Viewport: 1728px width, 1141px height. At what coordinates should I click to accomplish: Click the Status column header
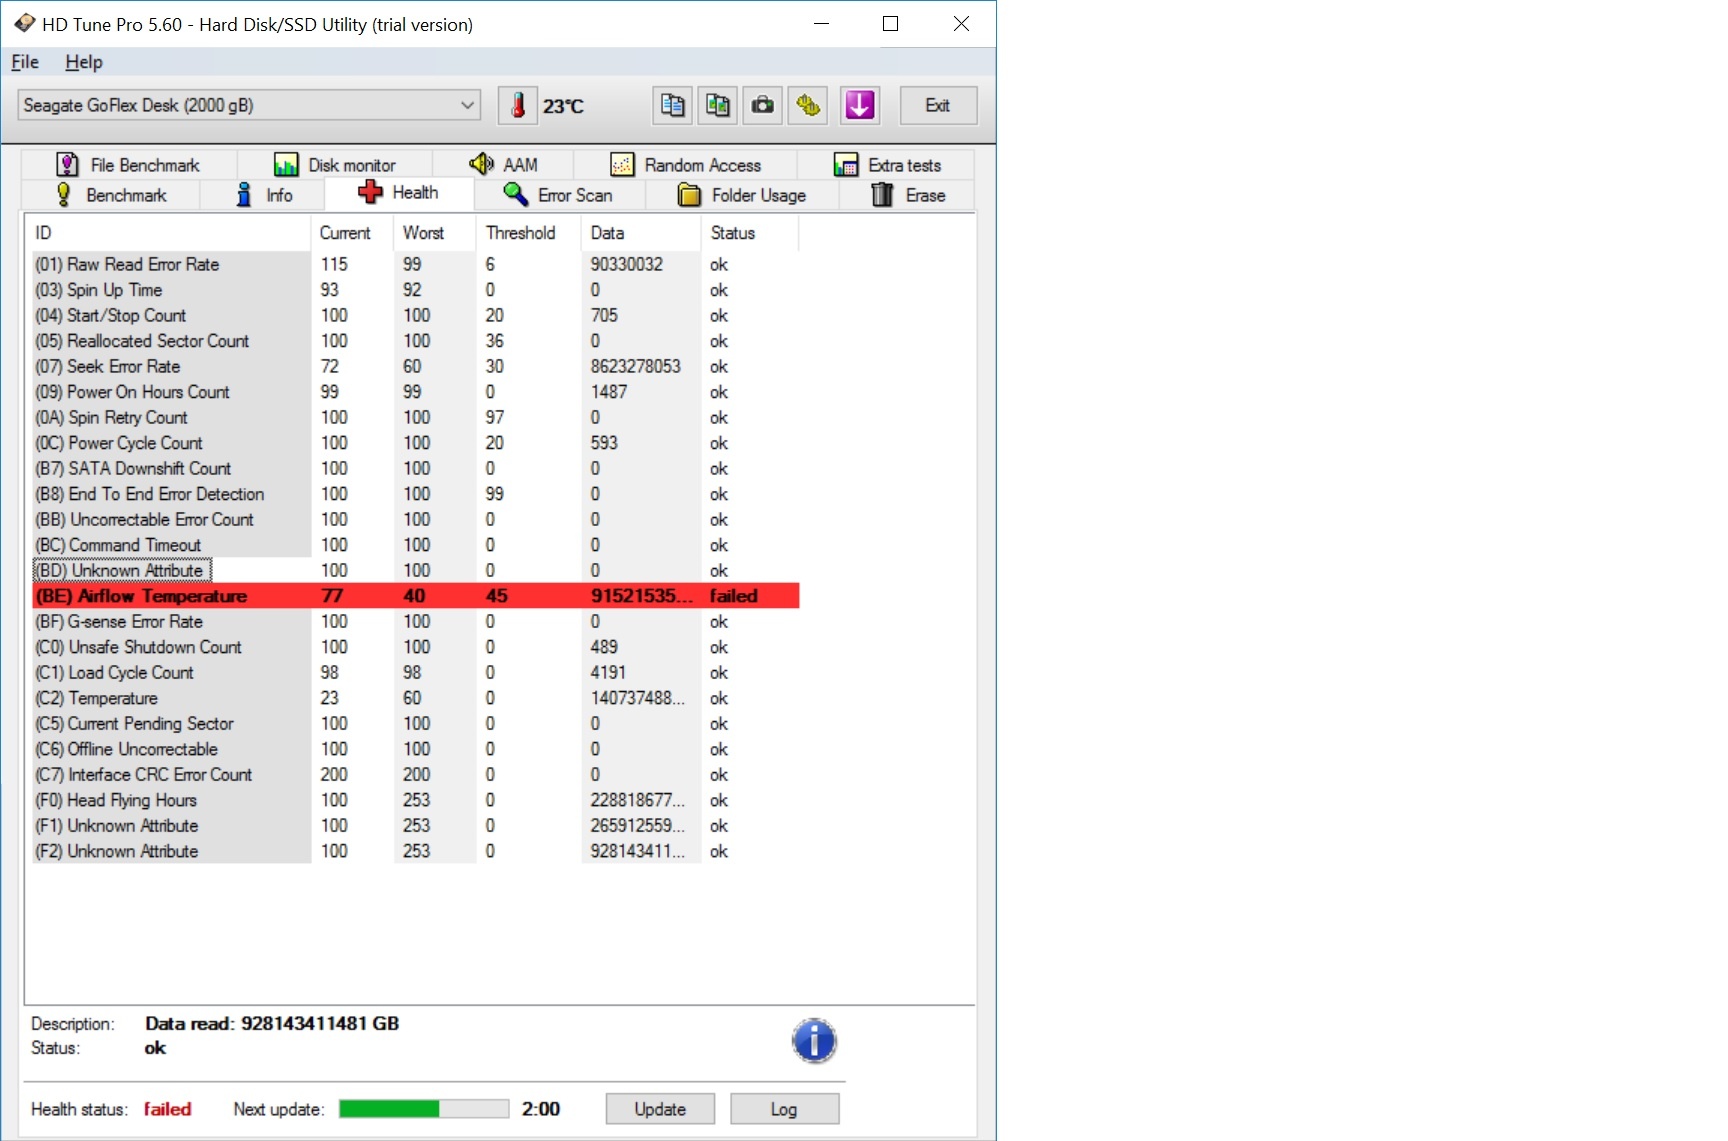tap(750, 233)
